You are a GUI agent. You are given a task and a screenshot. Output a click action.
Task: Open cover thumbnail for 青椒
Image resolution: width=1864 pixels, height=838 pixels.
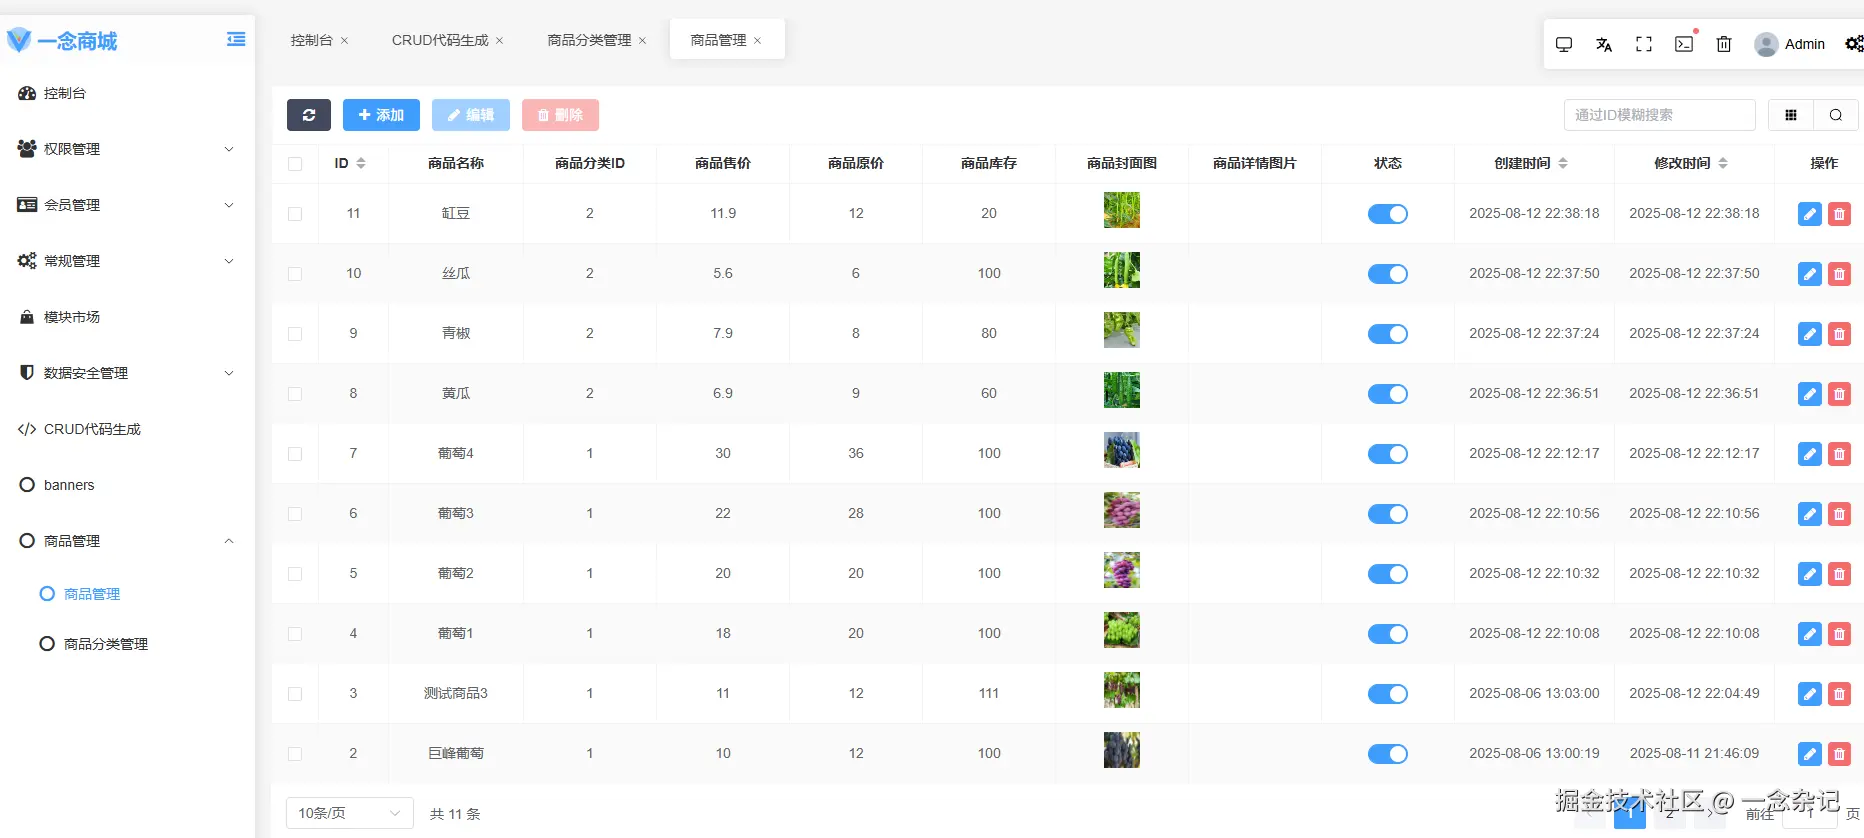pos(1121,330)
